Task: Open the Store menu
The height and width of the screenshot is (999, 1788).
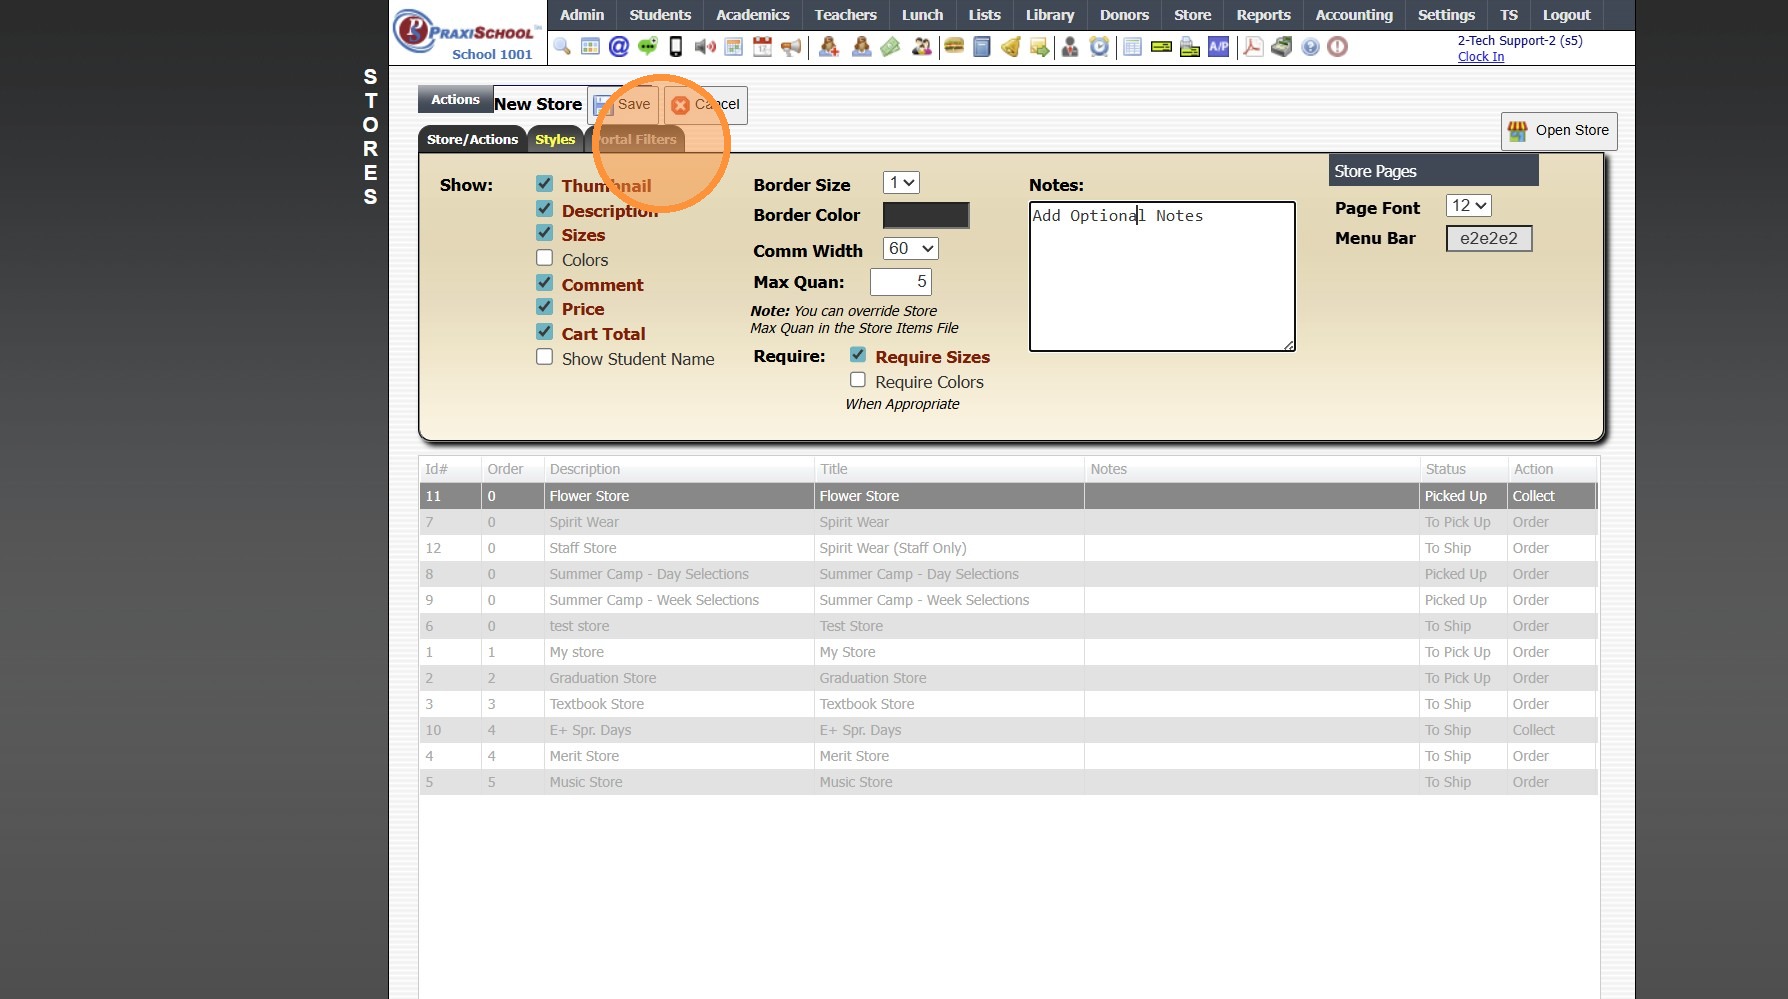Action: pyautogui.click(x=1192, y=15)
